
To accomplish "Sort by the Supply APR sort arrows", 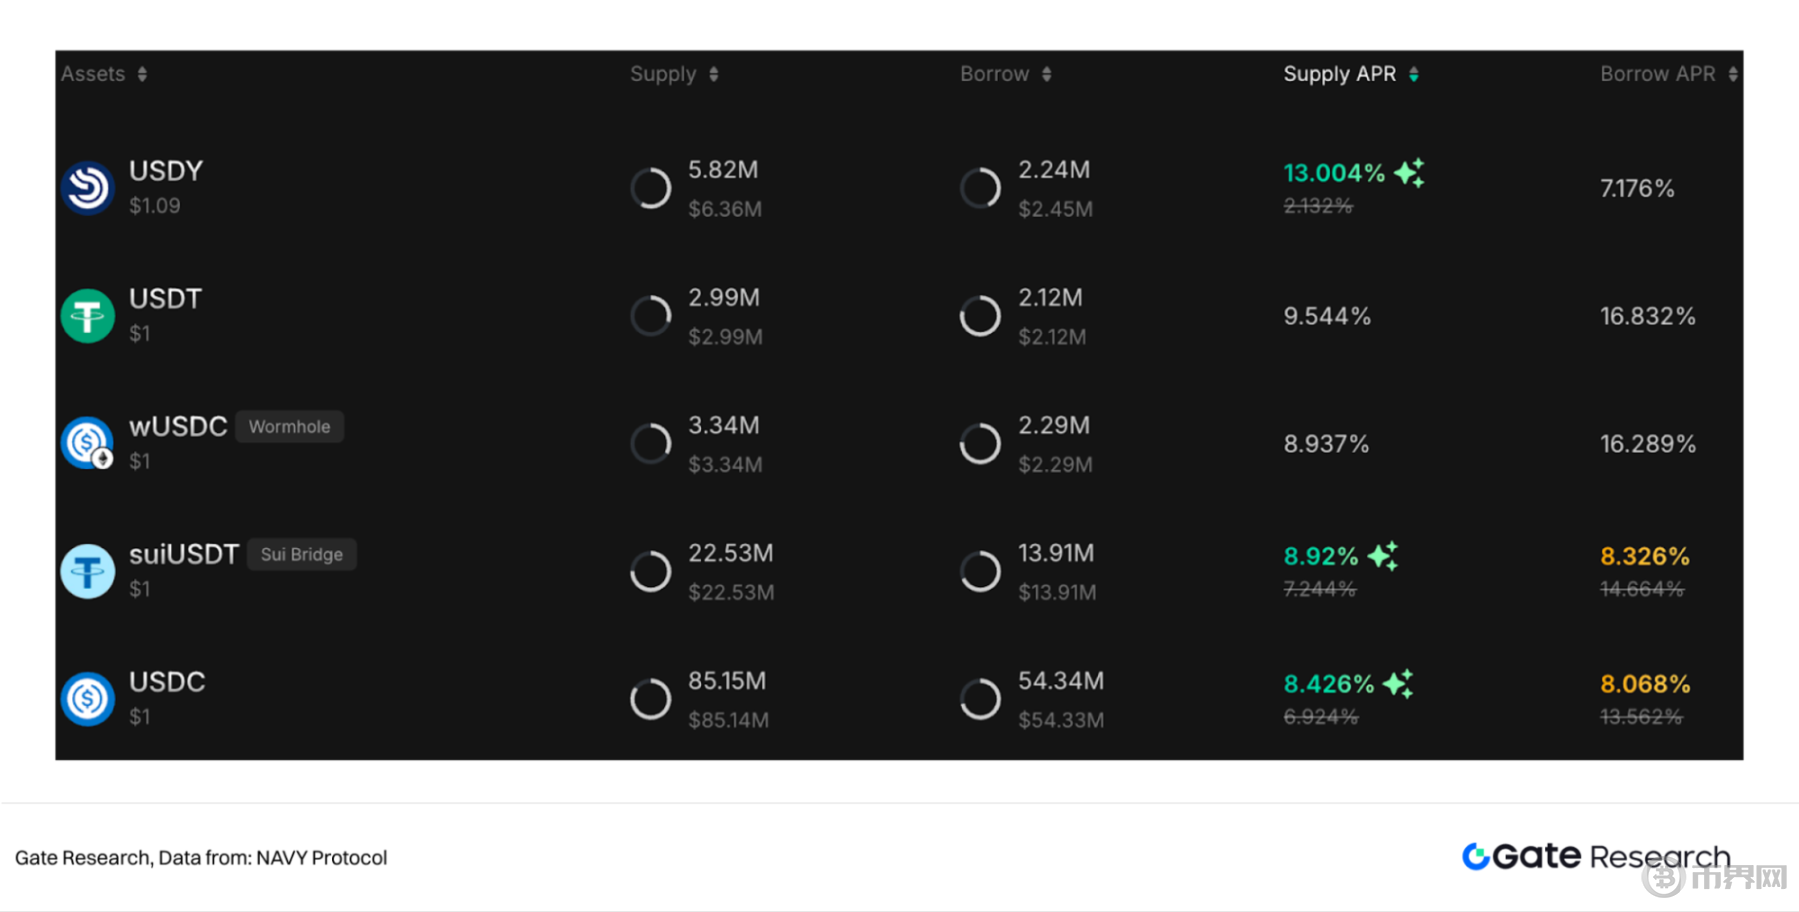I will tap(1413, 74).
